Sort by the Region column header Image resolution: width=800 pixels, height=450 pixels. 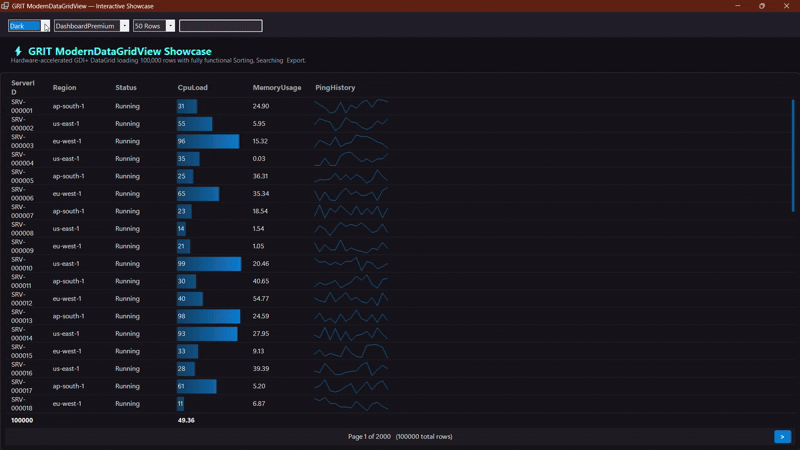(x=64, y=88)
